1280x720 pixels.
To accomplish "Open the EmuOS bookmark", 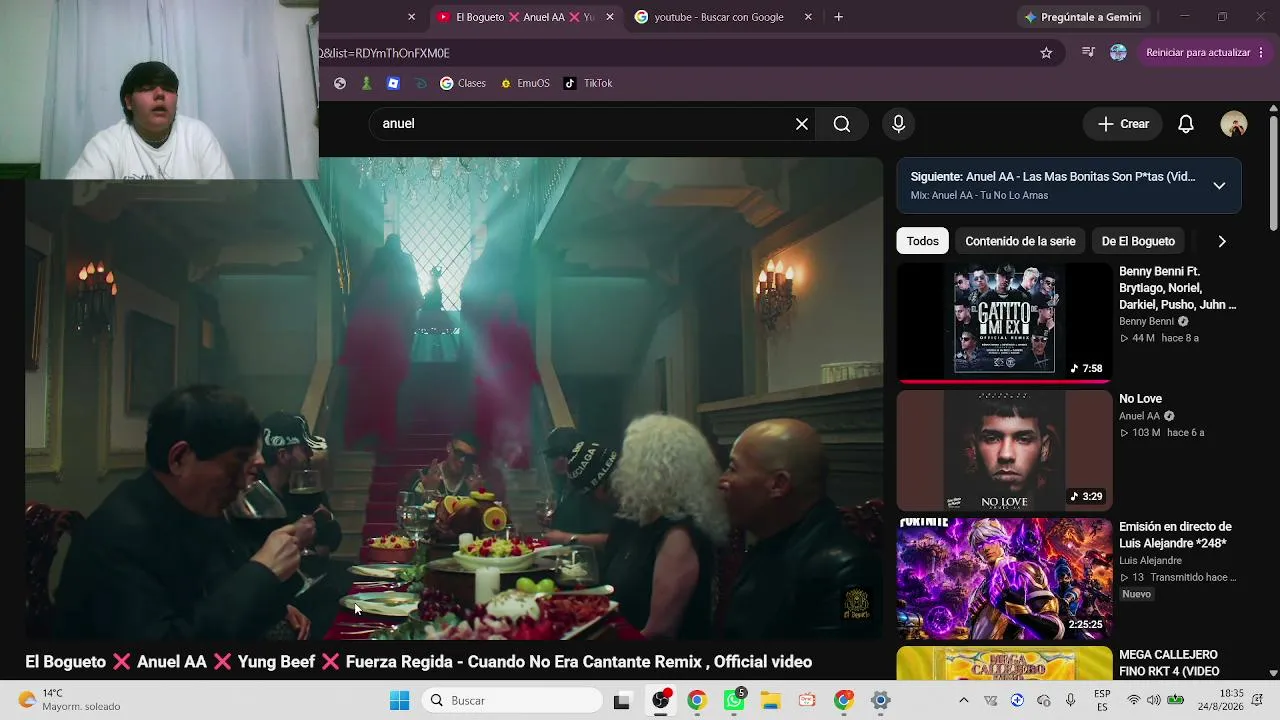I will coord(525,83).
